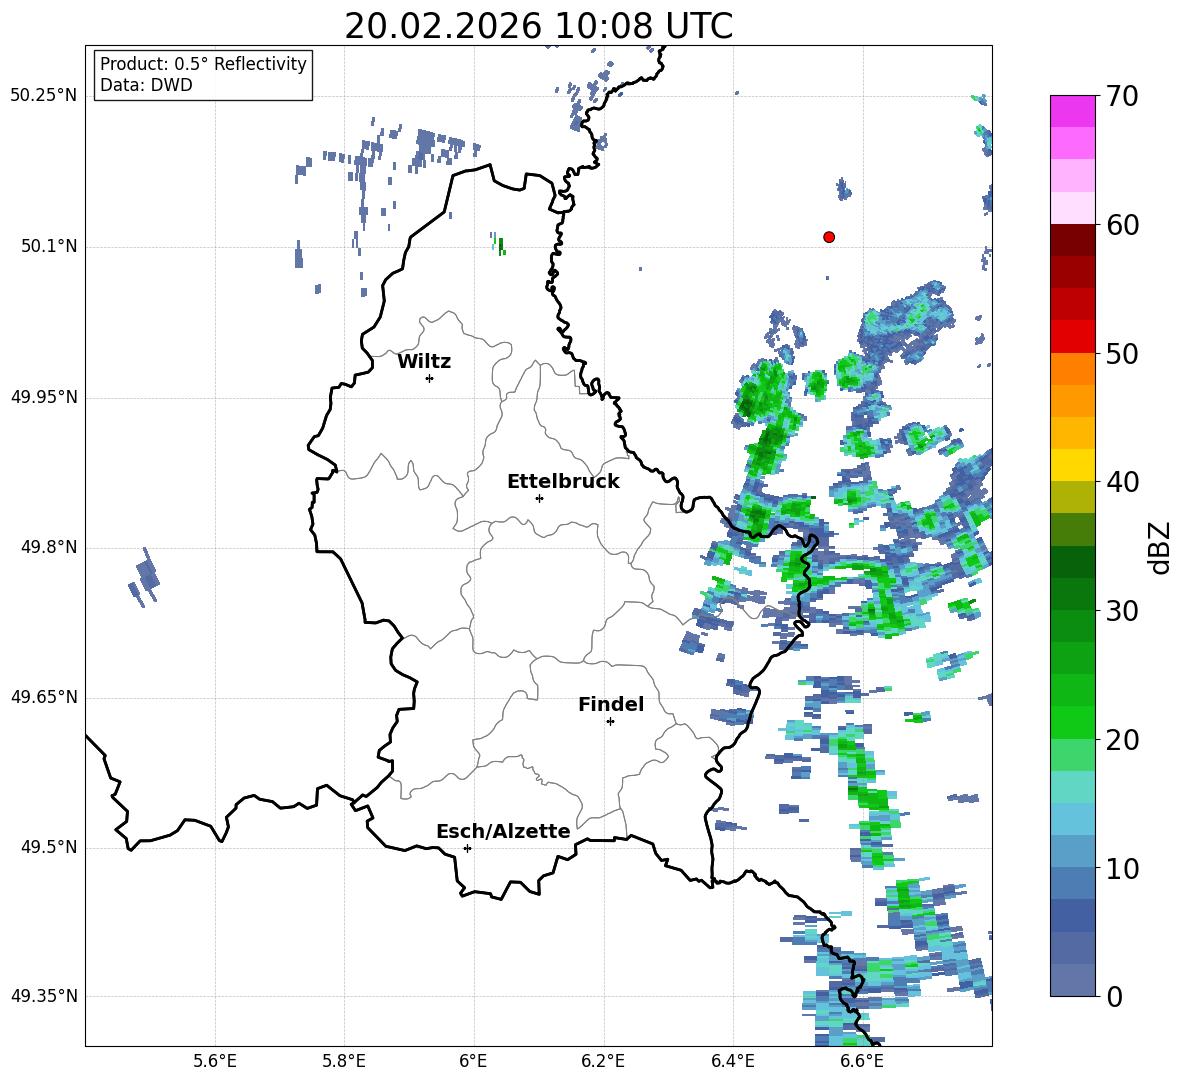Click the colorbar value 10
Viewport: 1184px width, 1081px height.
(x=1122, y=868)
